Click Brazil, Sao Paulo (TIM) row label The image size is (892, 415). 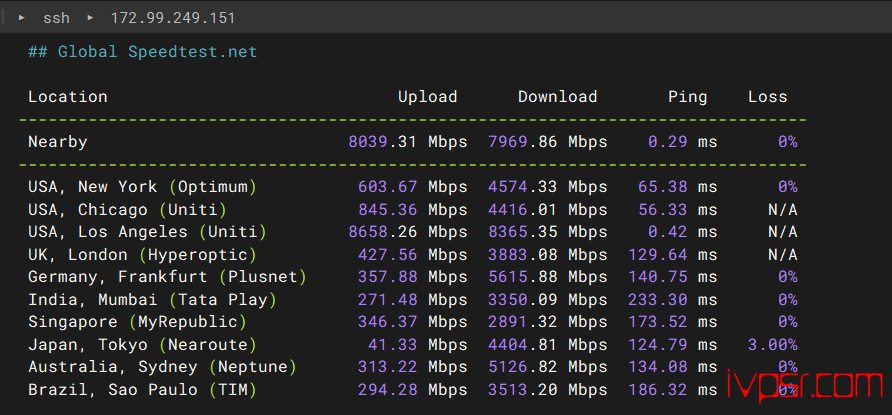click(142, 390)
